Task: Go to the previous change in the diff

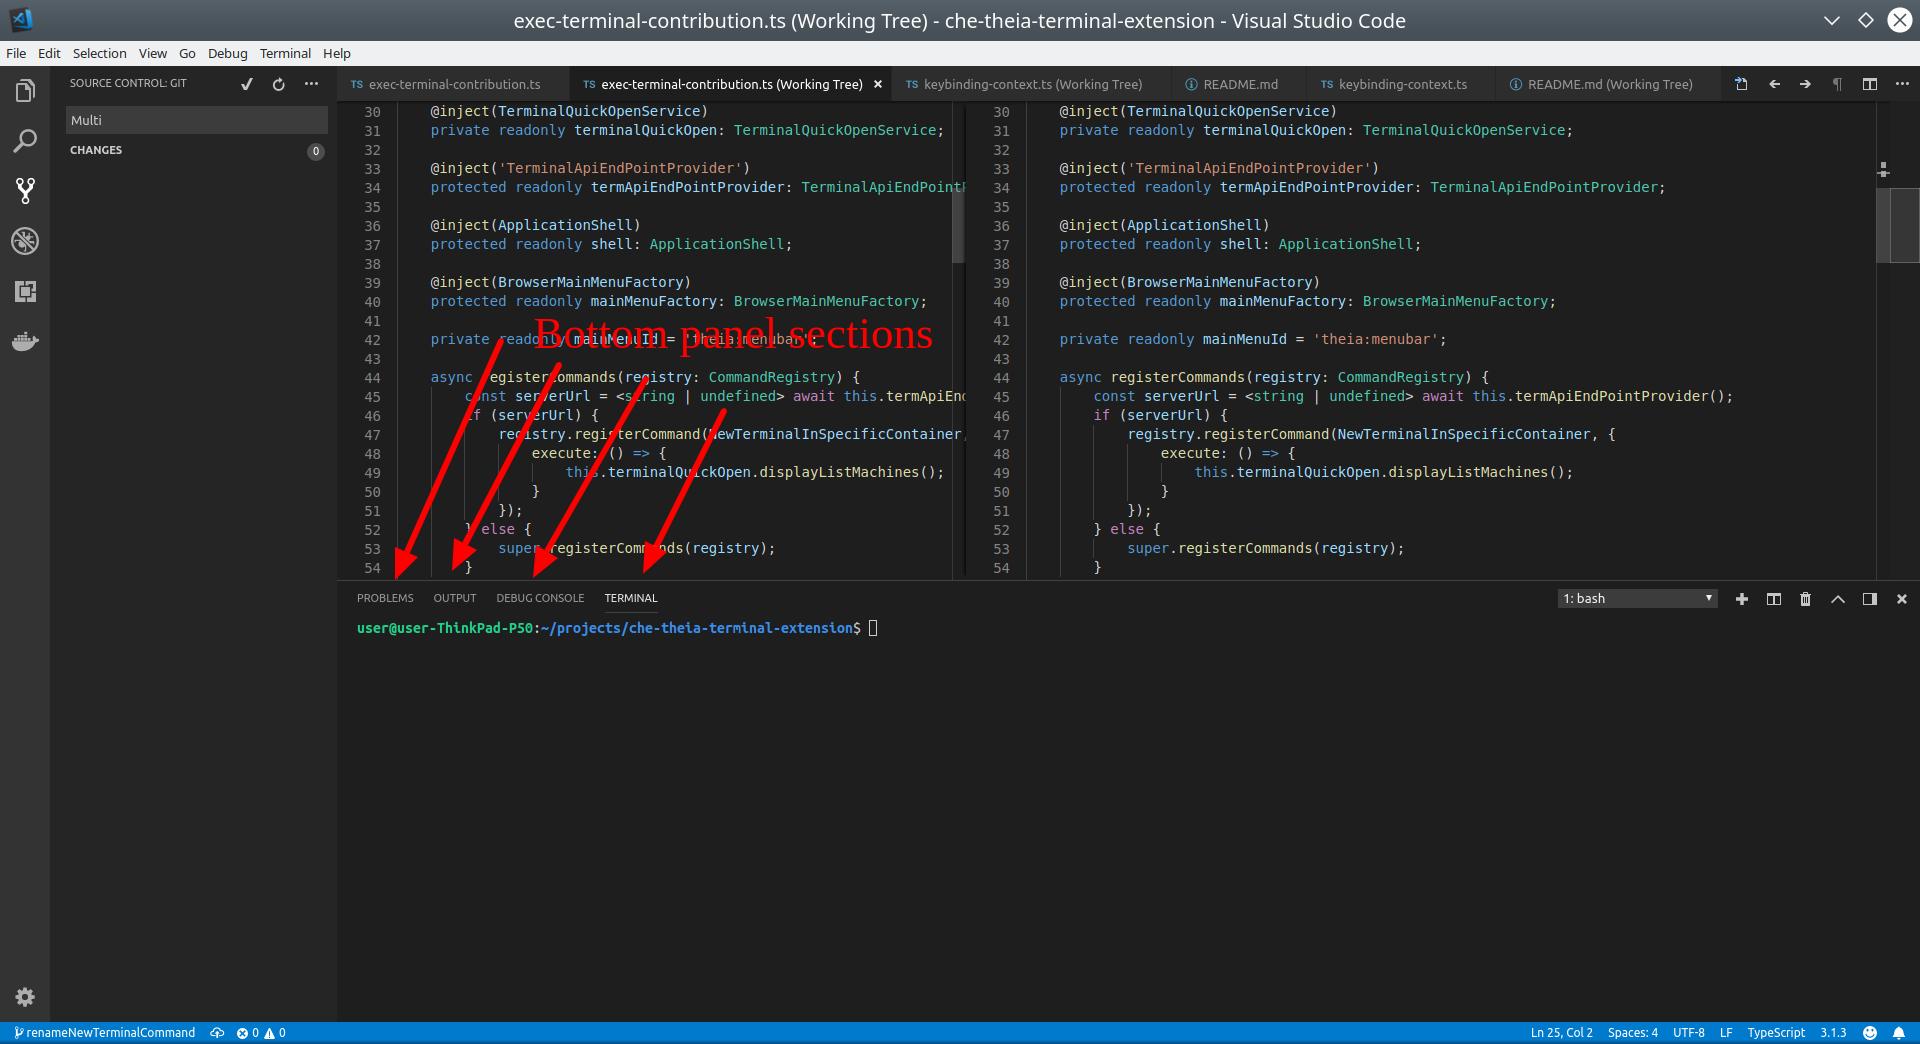Action: point(1774,84)
